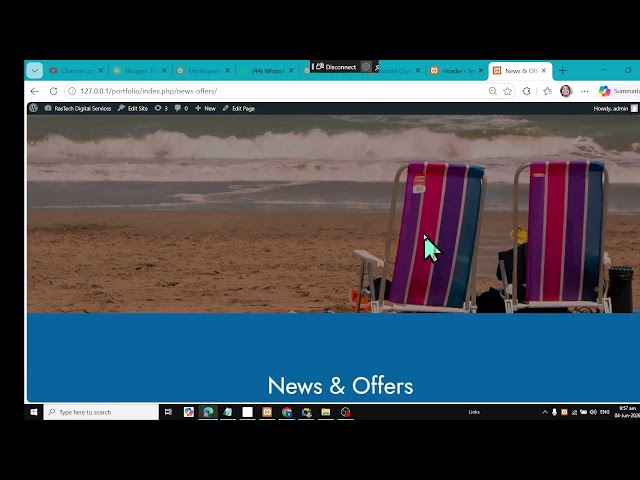
Task: Click the Copilot Summarize button
Action: click(619, 91)
